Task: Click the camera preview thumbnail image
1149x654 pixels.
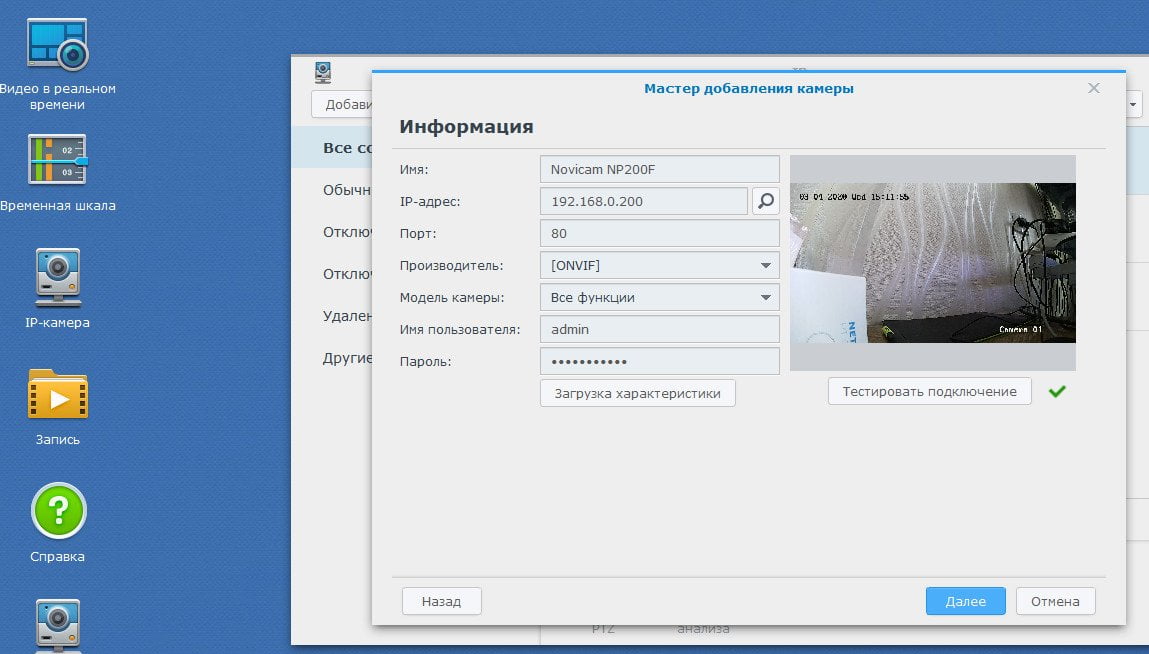Action: tap(933, 262)
